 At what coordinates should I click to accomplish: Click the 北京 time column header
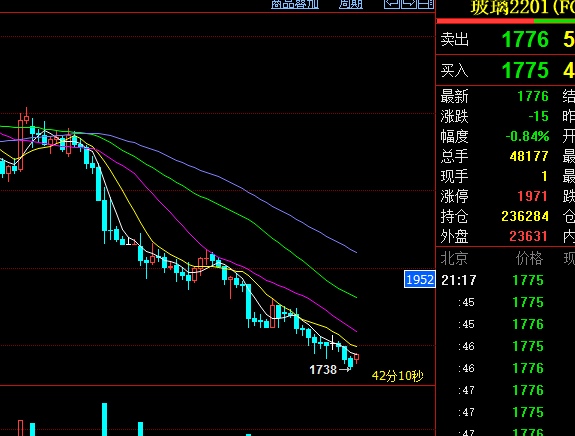tap(454, 259)
